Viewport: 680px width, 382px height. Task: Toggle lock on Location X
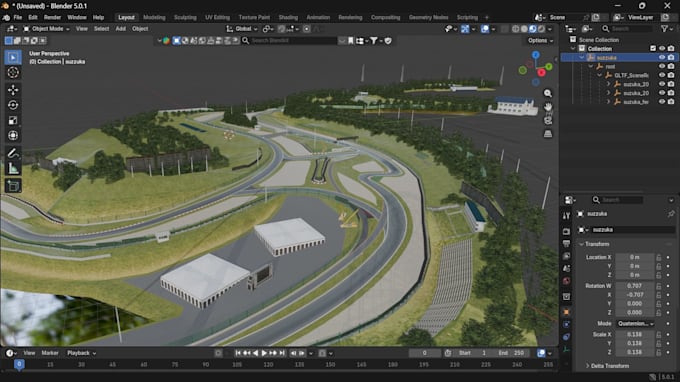click(659, 257)
